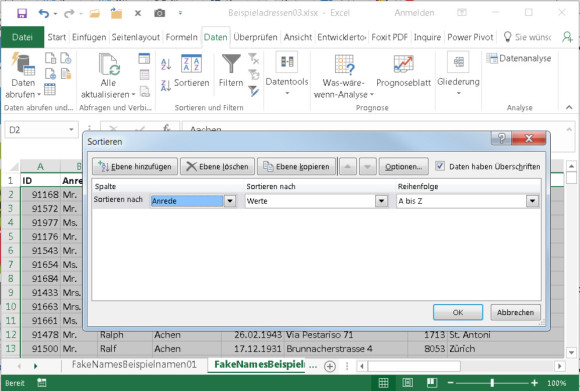This screenshot has height=391, width=580.
Task: Open file with the folder icon
Action: (x=95, y=14)
